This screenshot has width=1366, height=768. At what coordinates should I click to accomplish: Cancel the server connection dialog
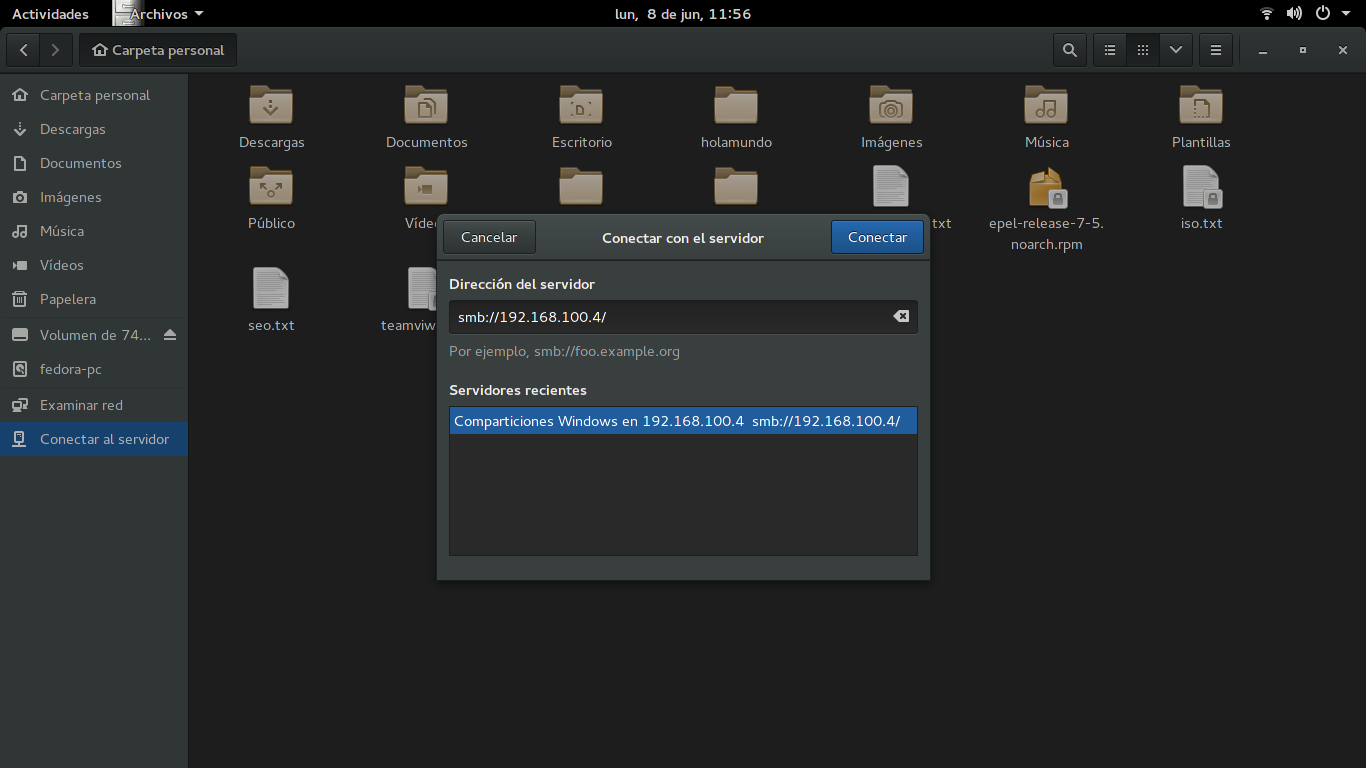click(x=488, y=237)
